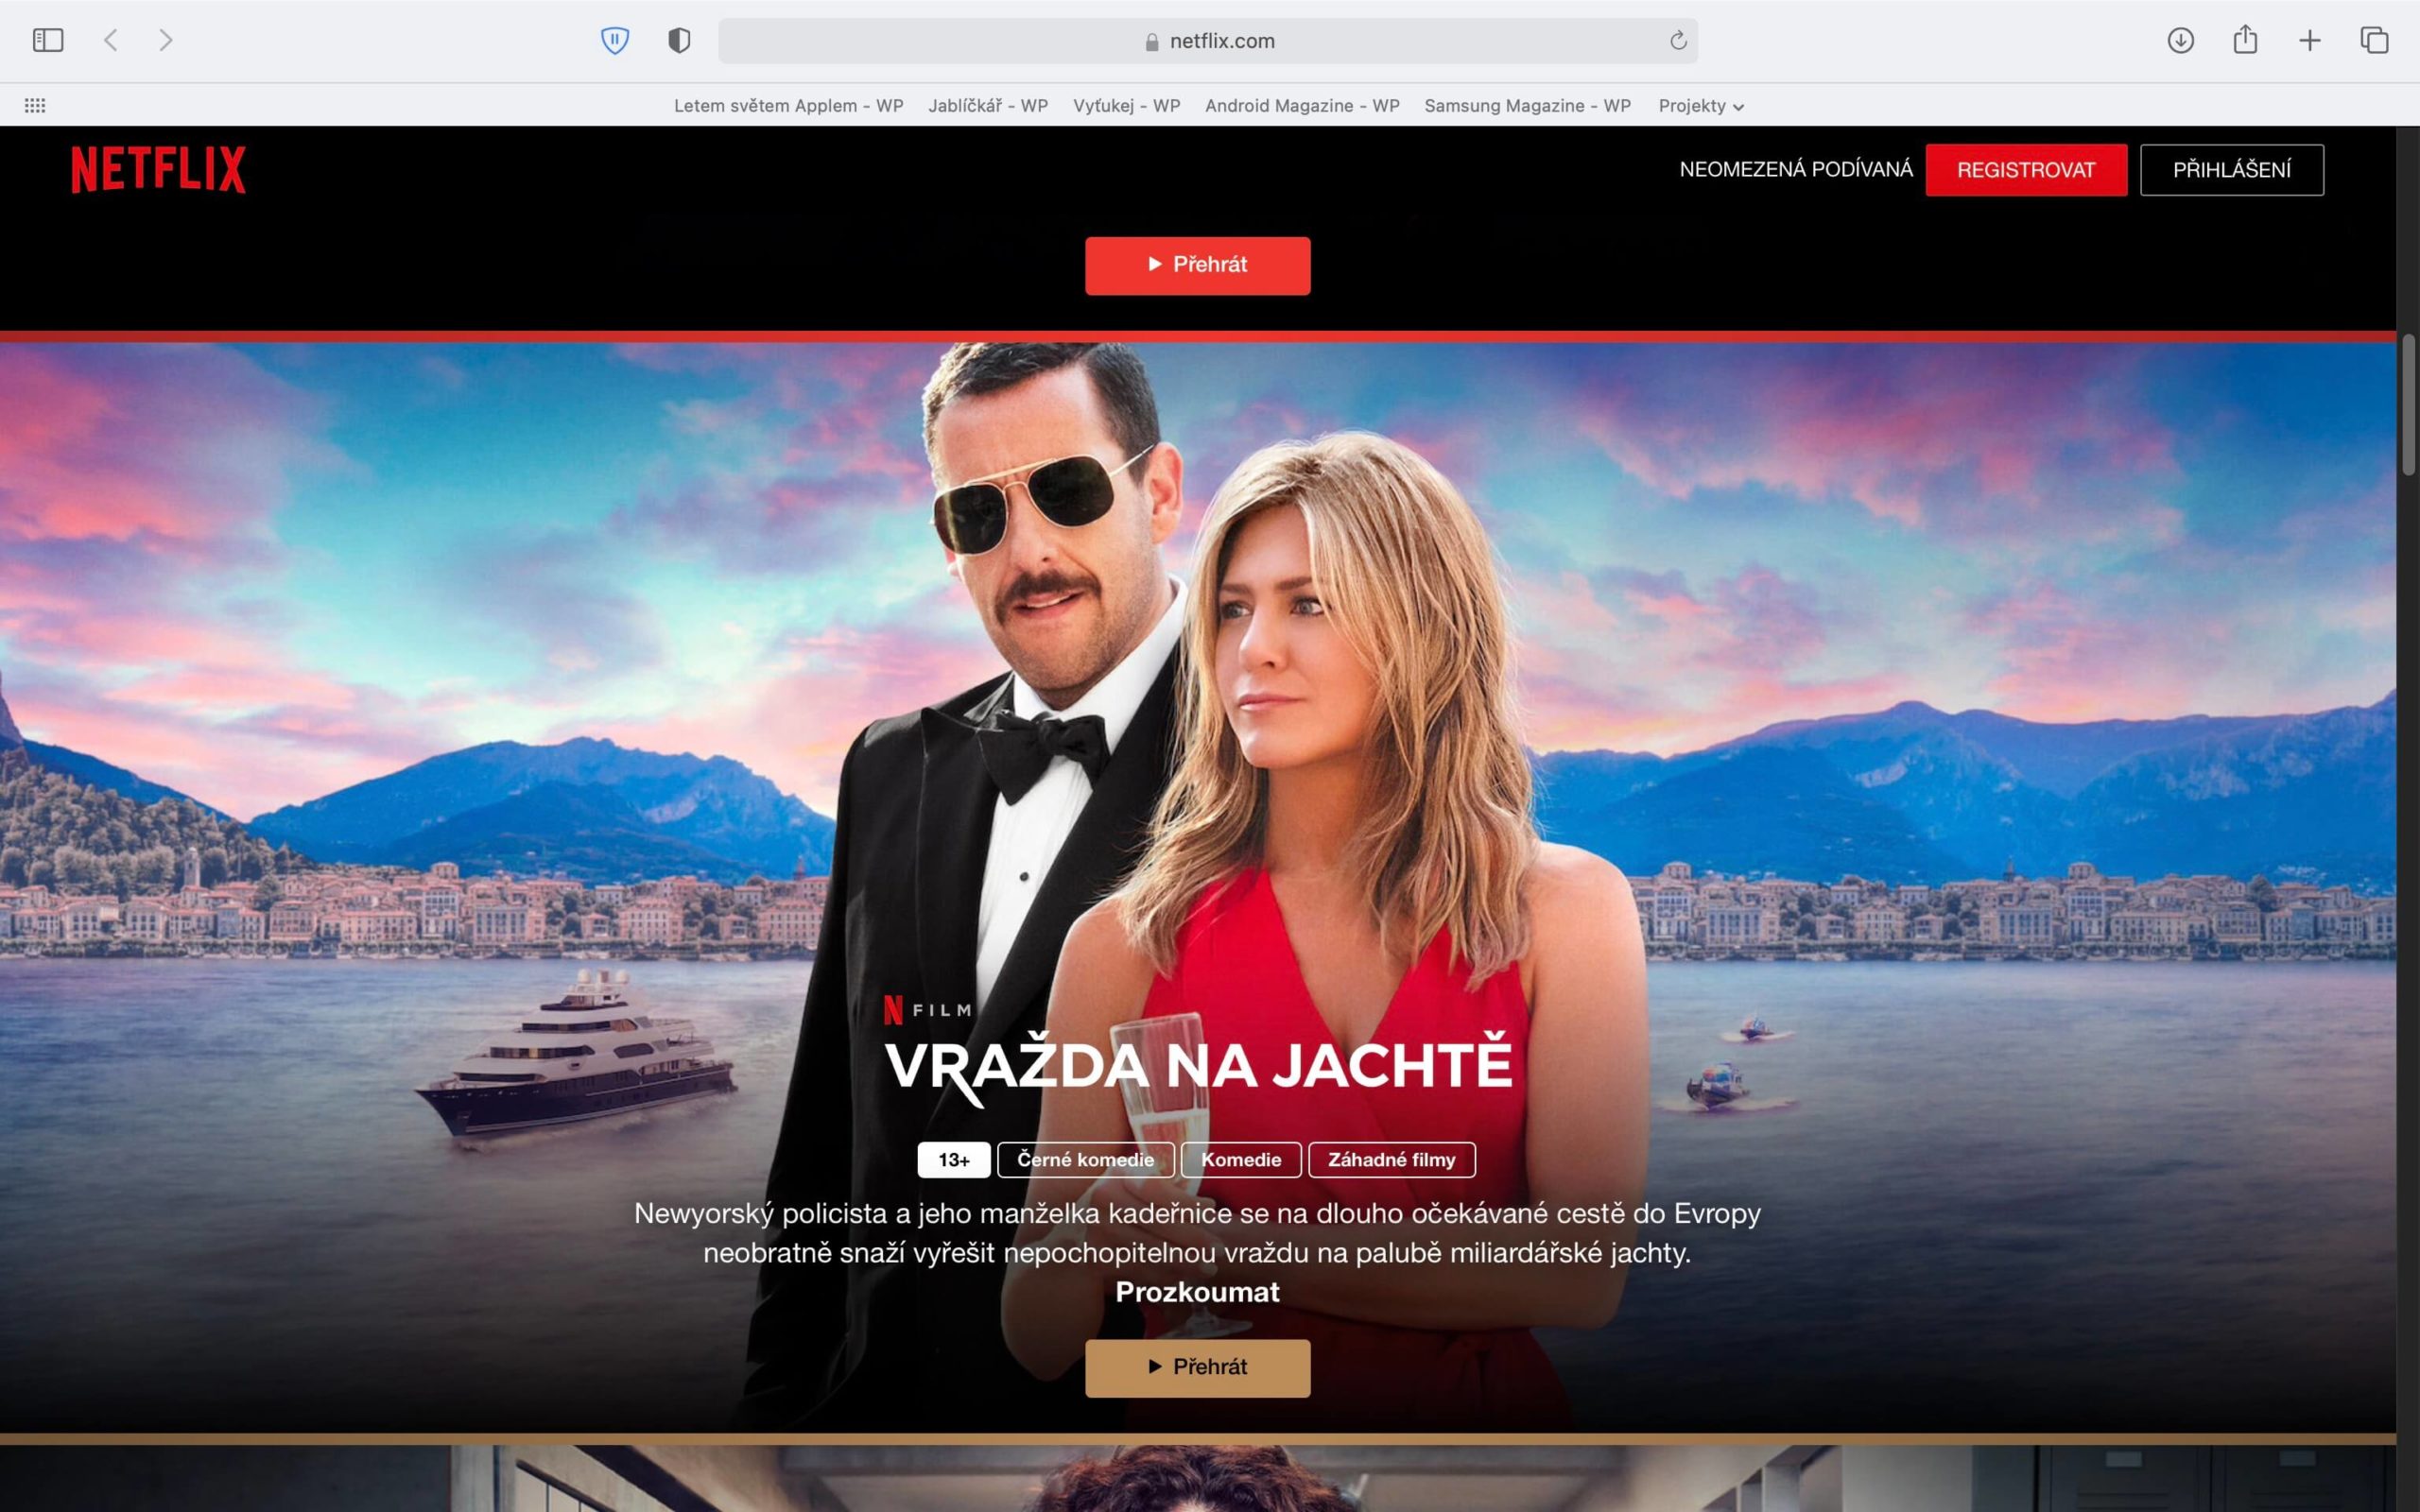This screenshot has width=2420, height=1512.
Task: Open Vyťukej - WP bookmark
Action: tap(1126, 105)
